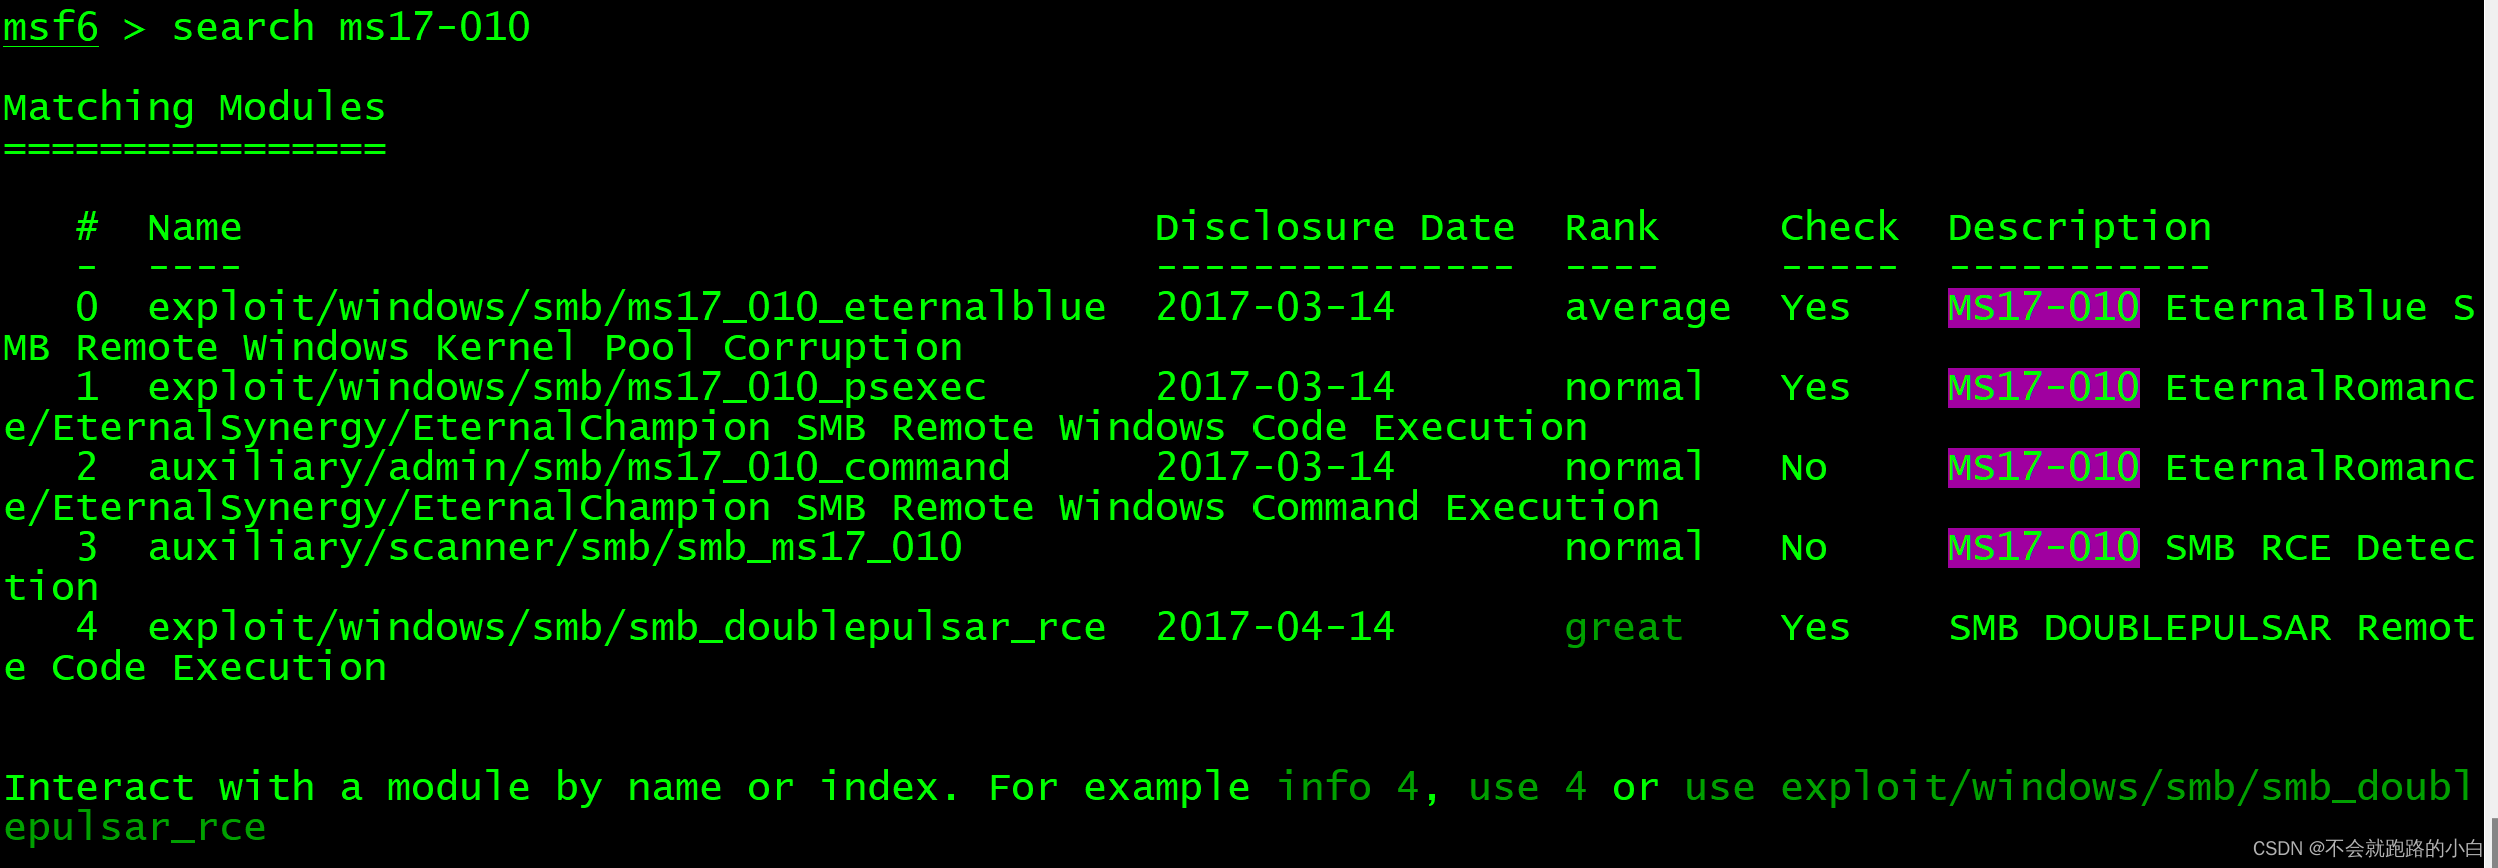Click 'normal' rank in the ms17_010_command row
The width and height of the screenshot is (2498, 868).
pos(1636,467)
